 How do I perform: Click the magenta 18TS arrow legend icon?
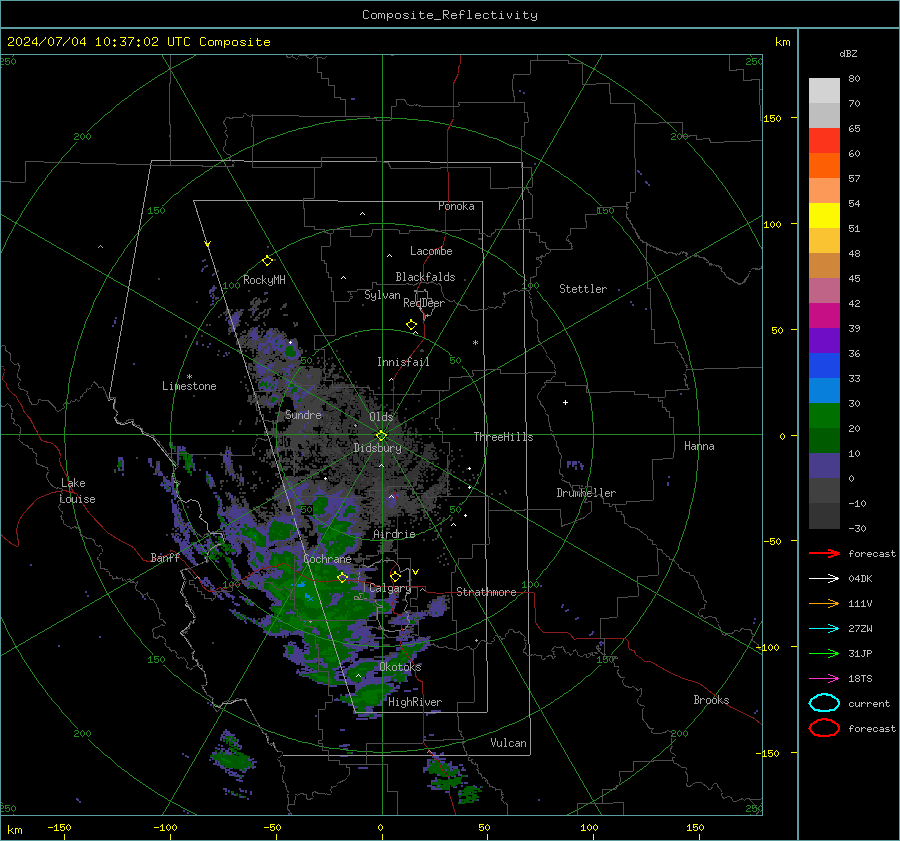[824, 679]
